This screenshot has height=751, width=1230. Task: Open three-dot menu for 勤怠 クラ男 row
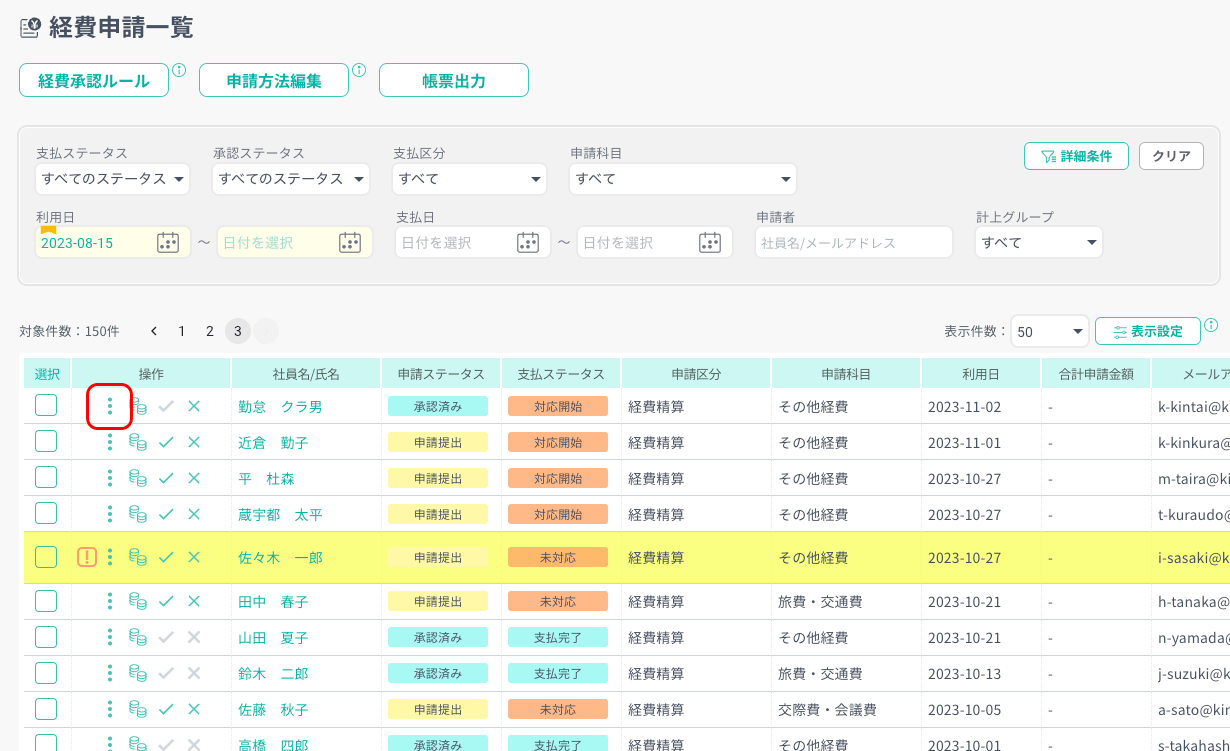(110, 407)
